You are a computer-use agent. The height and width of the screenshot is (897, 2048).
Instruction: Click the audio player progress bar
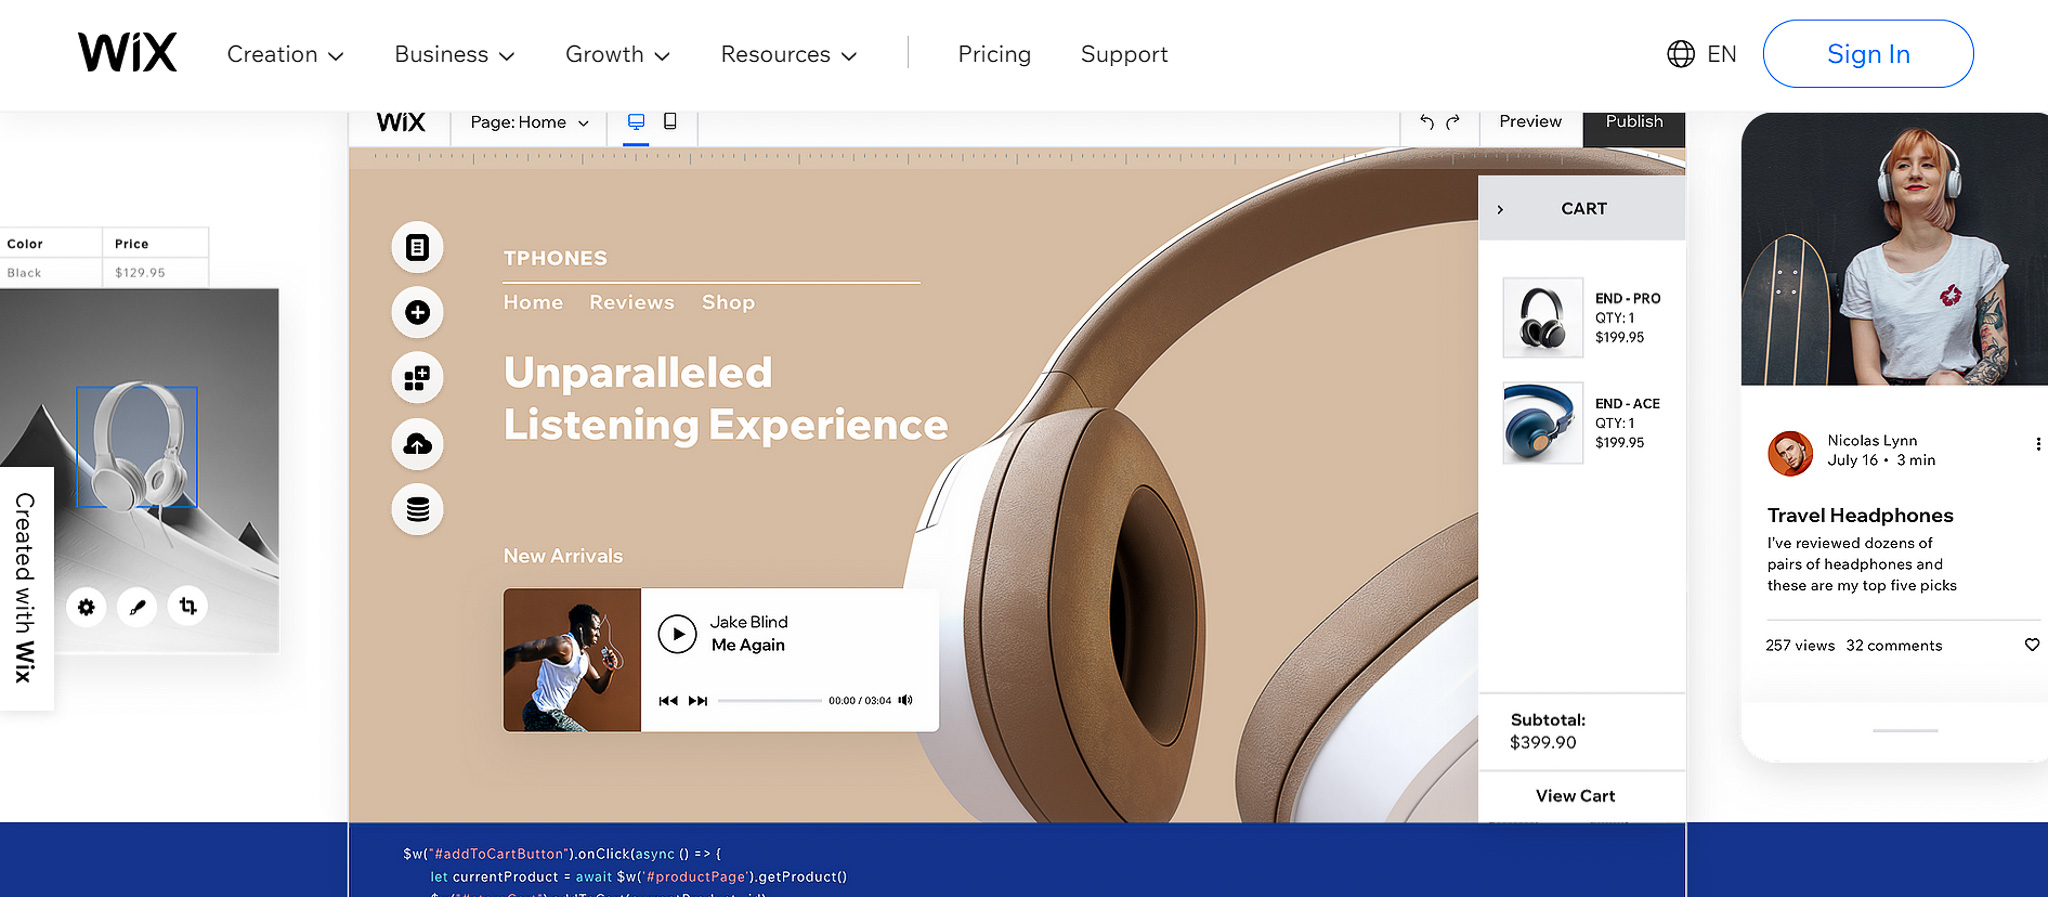tap(769, 701)
